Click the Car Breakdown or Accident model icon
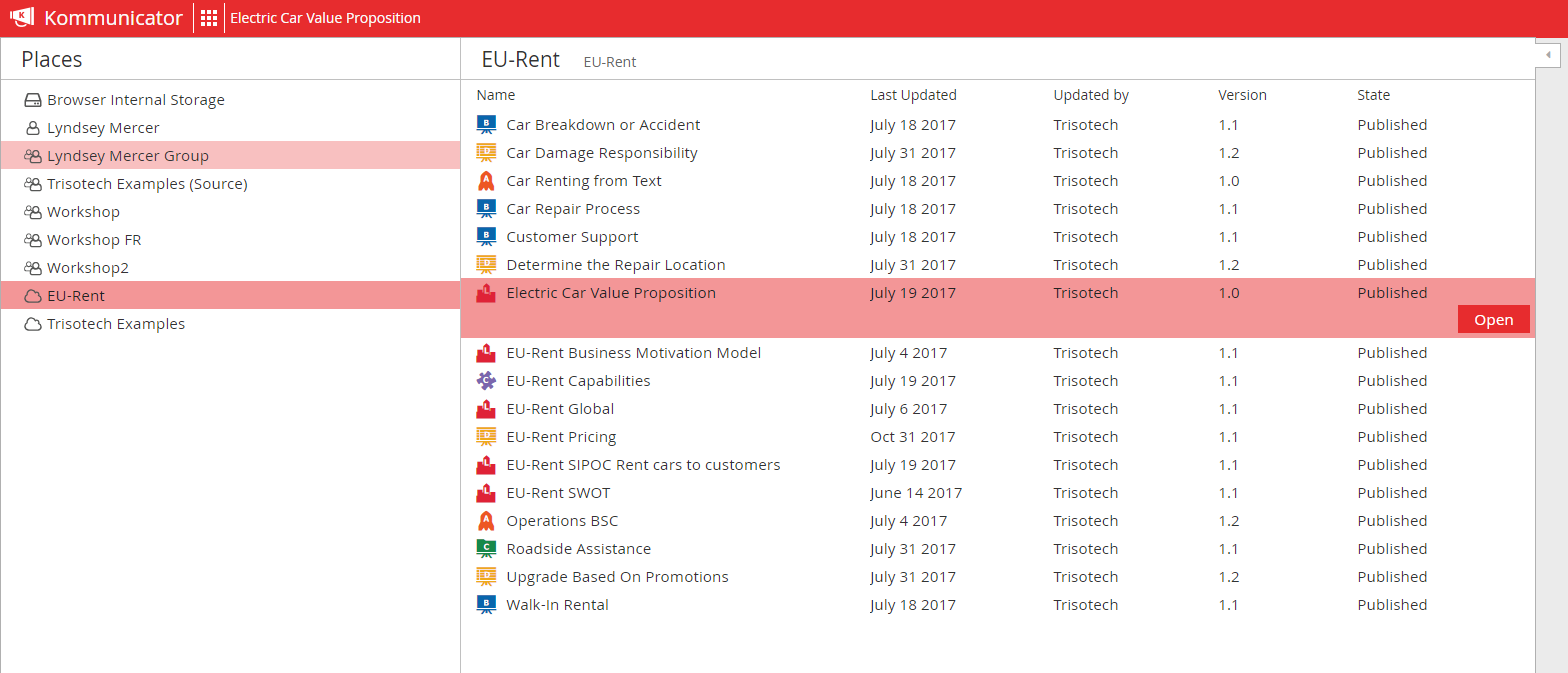This screenshot has width=1568, height=673. (x=486, y=125)
